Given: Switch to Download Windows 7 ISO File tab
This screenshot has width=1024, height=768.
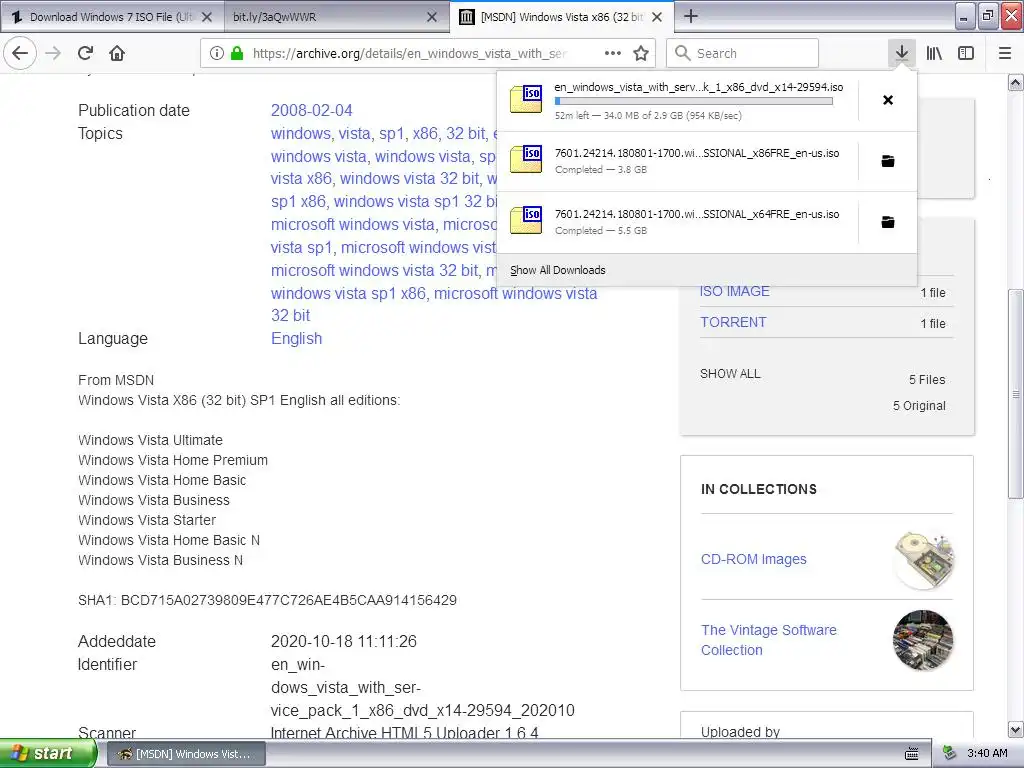Looking at the screenshot, I should pos(111,17).
